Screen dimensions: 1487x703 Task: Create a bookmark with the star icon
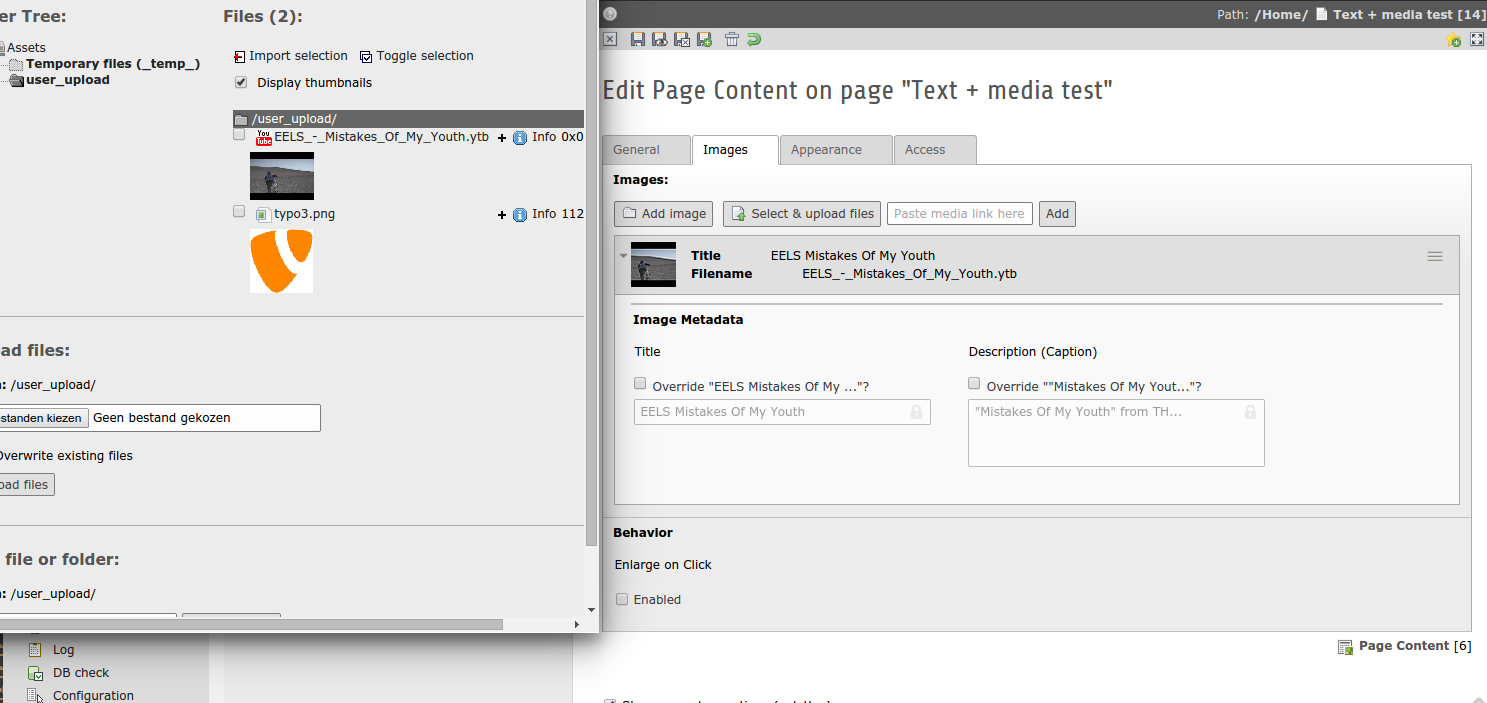(1454, 40)
